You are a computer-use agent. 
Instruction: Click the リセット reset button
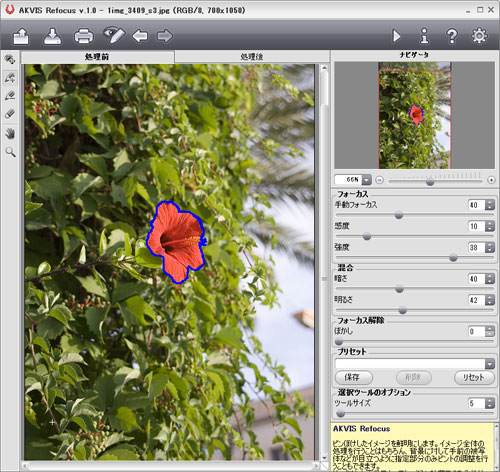[x=474, y=377]
